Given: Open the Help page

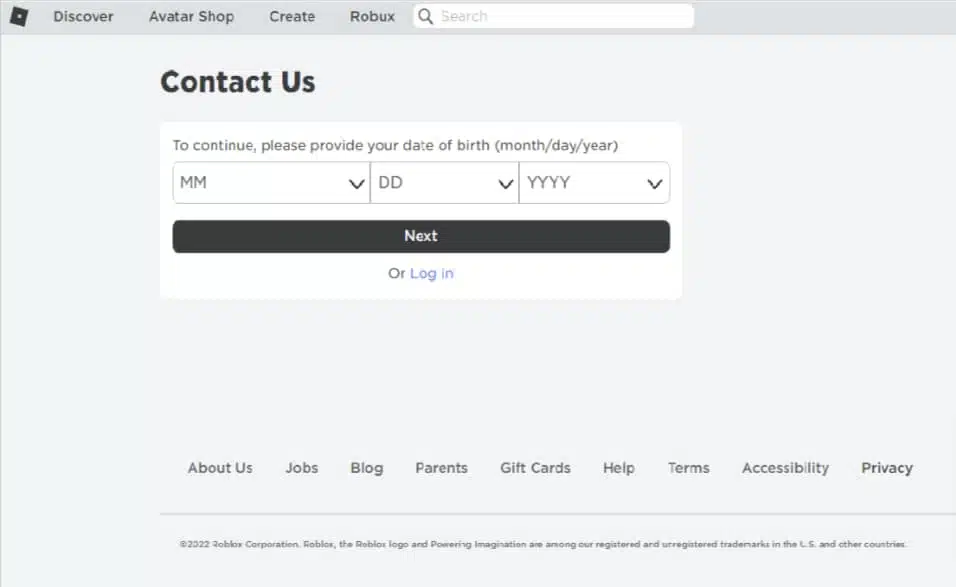Looking at the screenshot, I should click(x=618, y=467).
